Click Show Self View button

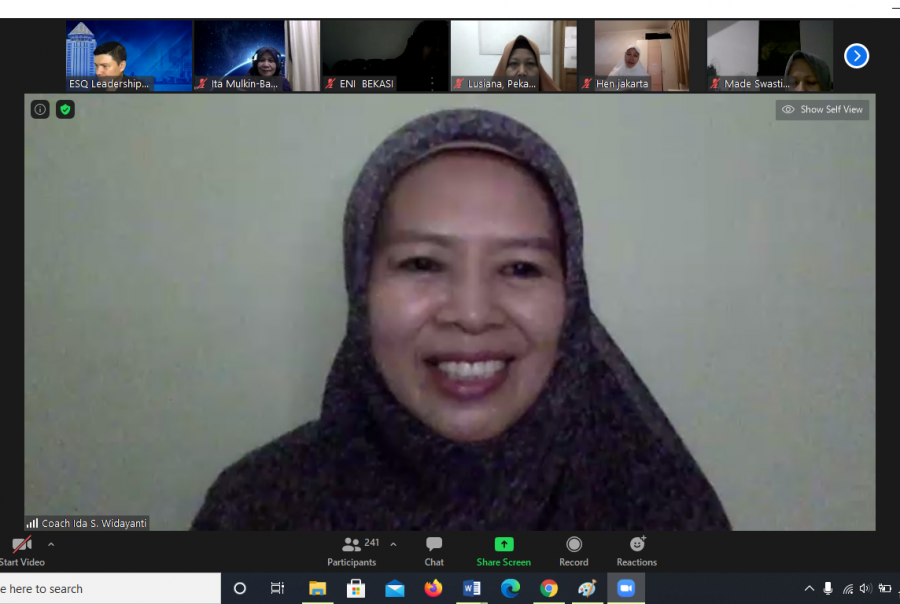[822, 110]
